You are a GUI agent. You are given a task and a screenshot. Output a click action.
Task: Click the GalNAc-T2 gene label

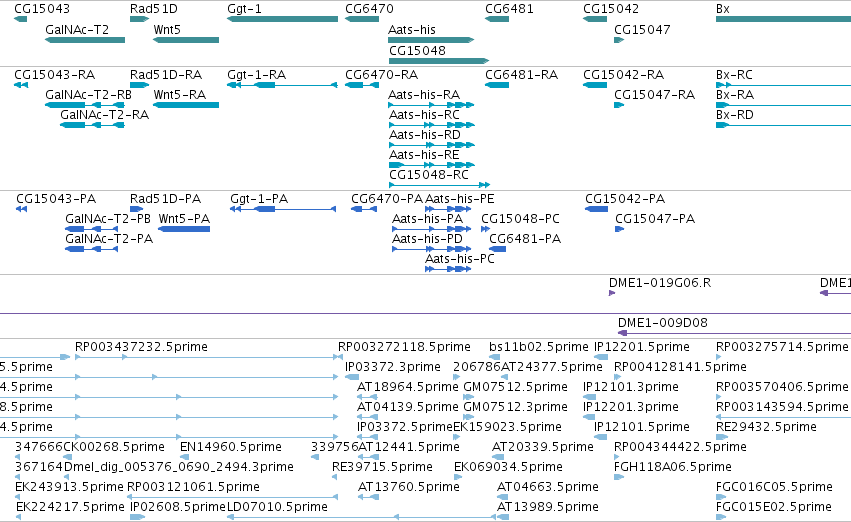click(77, 29)
